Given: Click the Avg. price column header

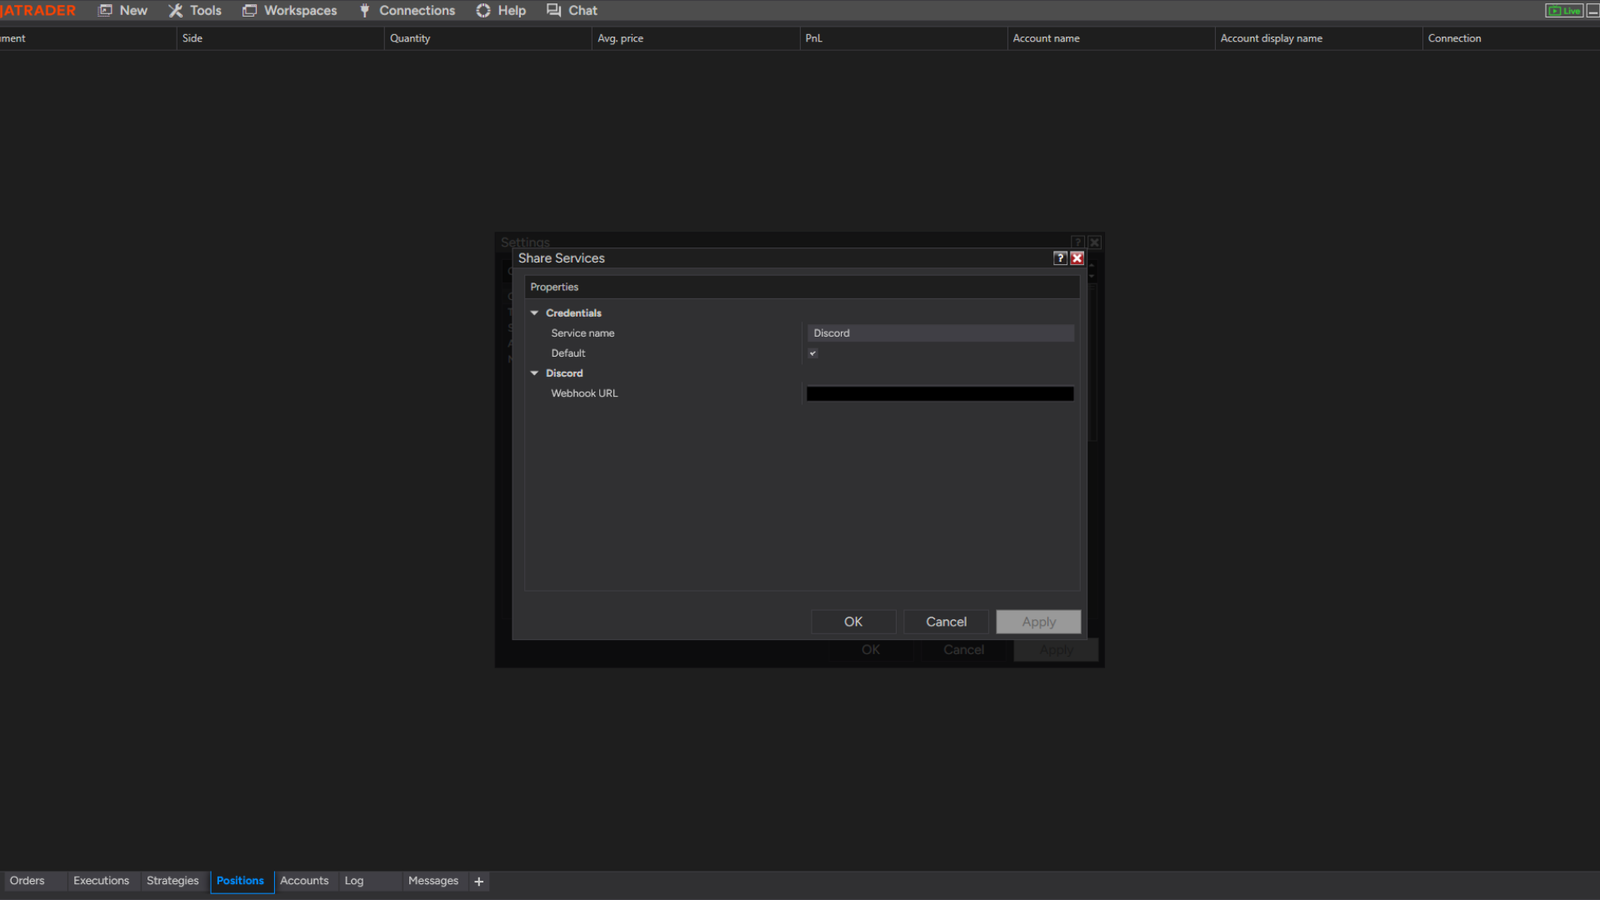Looking at the screenshot, I should click(x=695, y=38).
